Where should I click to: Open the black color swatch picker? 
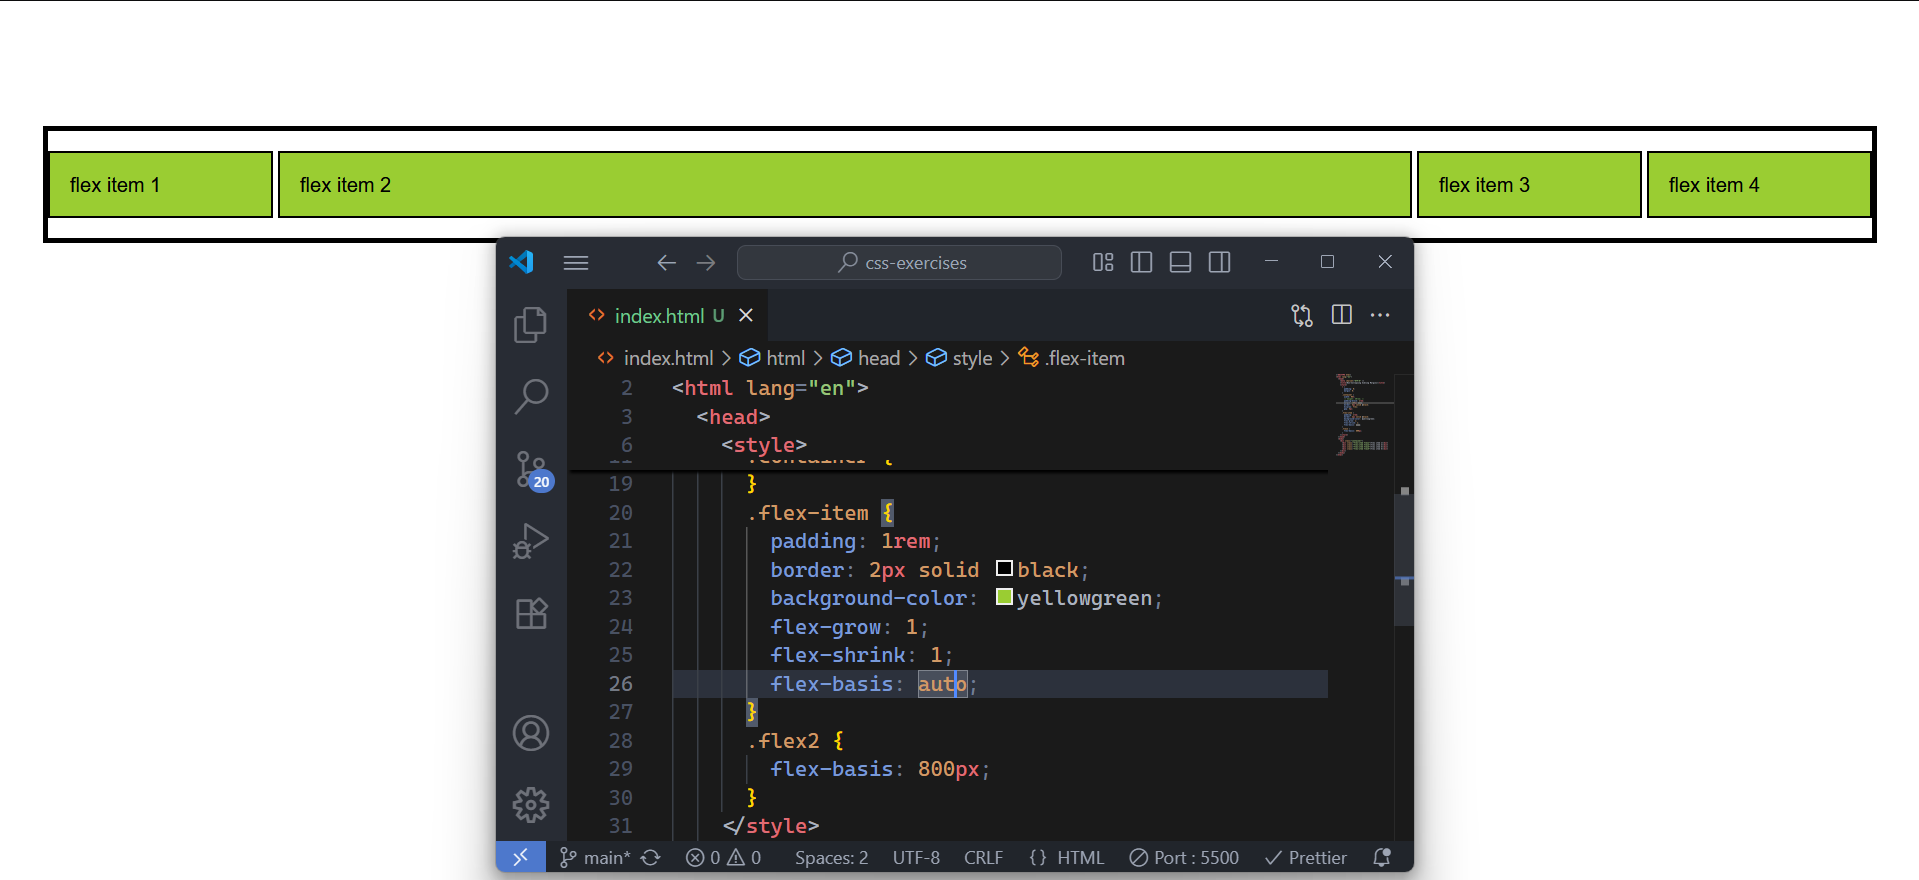tap(1005, 569)
